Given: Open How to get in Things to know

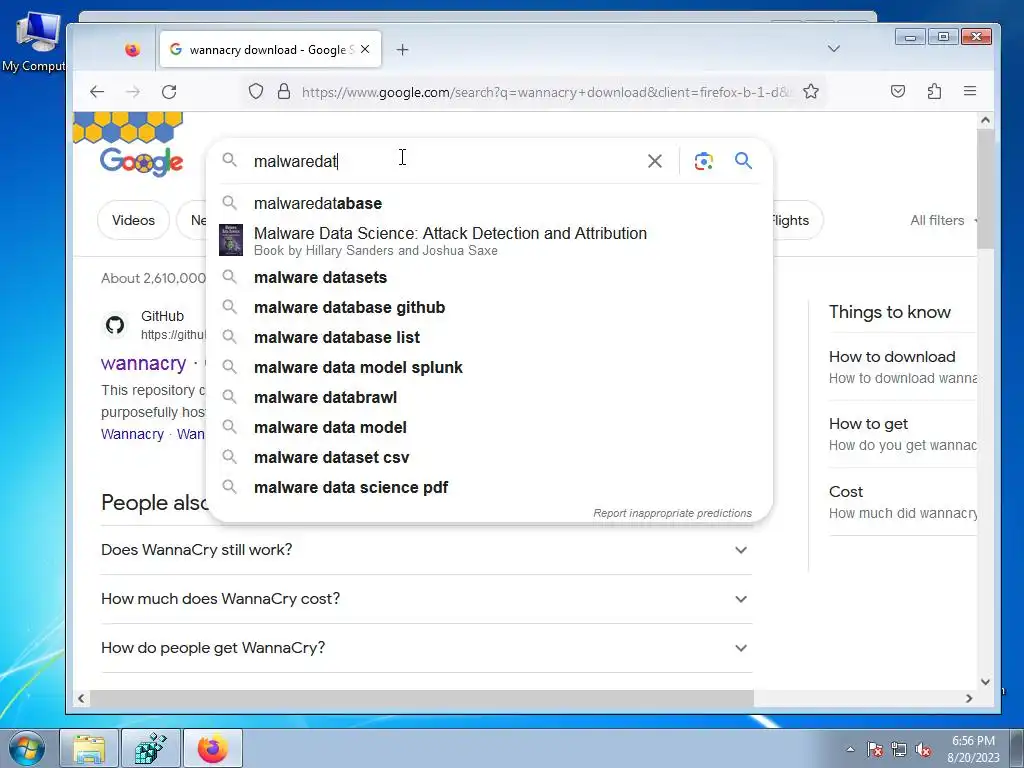Looking at the screenshot, I should [x=903, y=434].
